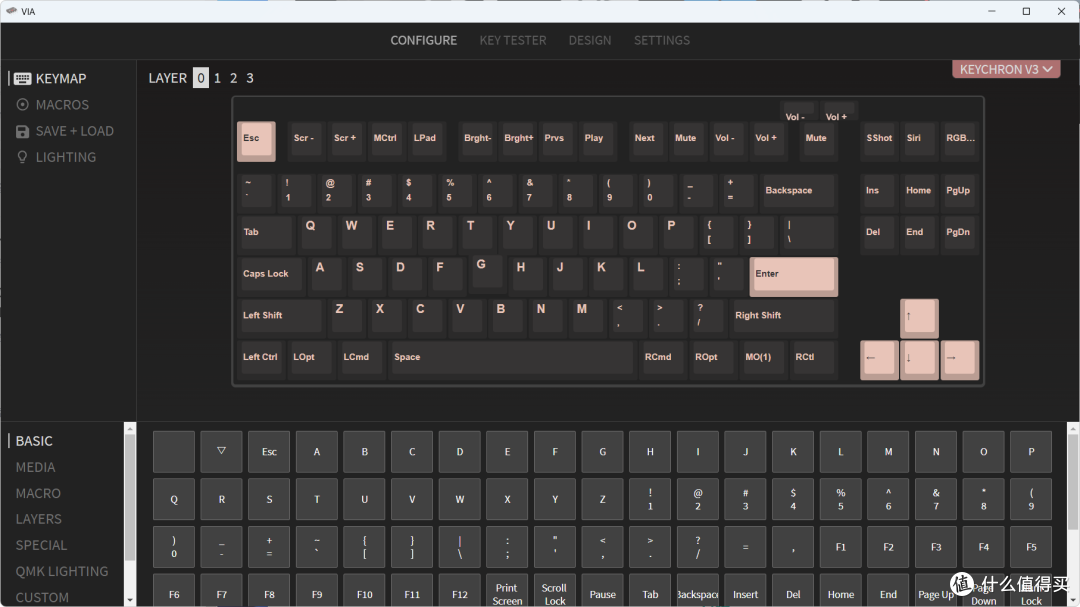Select the Backspace key on the layout
This screenshot has height=607, width=1080.
click(x=798, y=191)
